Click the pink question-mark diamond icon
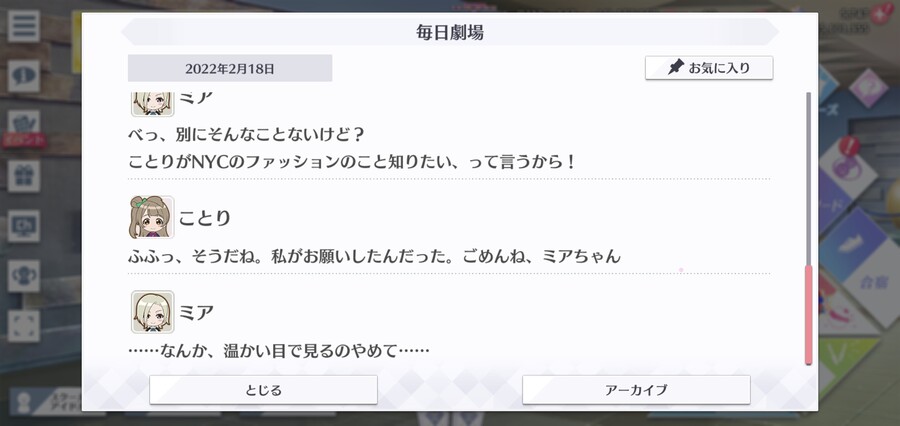900x426 pixels. click(868, 88)
